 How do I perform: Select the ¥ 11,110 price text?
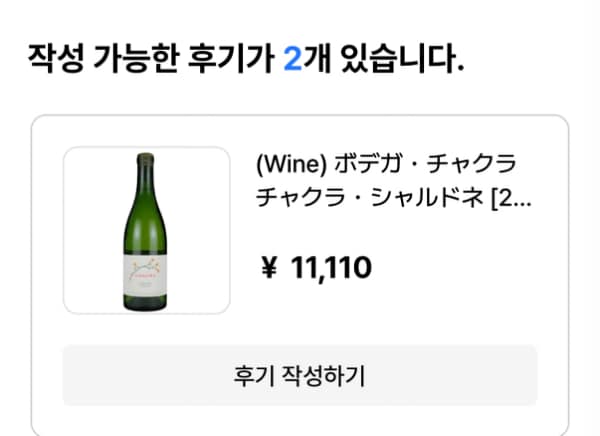tap(315, 268)
